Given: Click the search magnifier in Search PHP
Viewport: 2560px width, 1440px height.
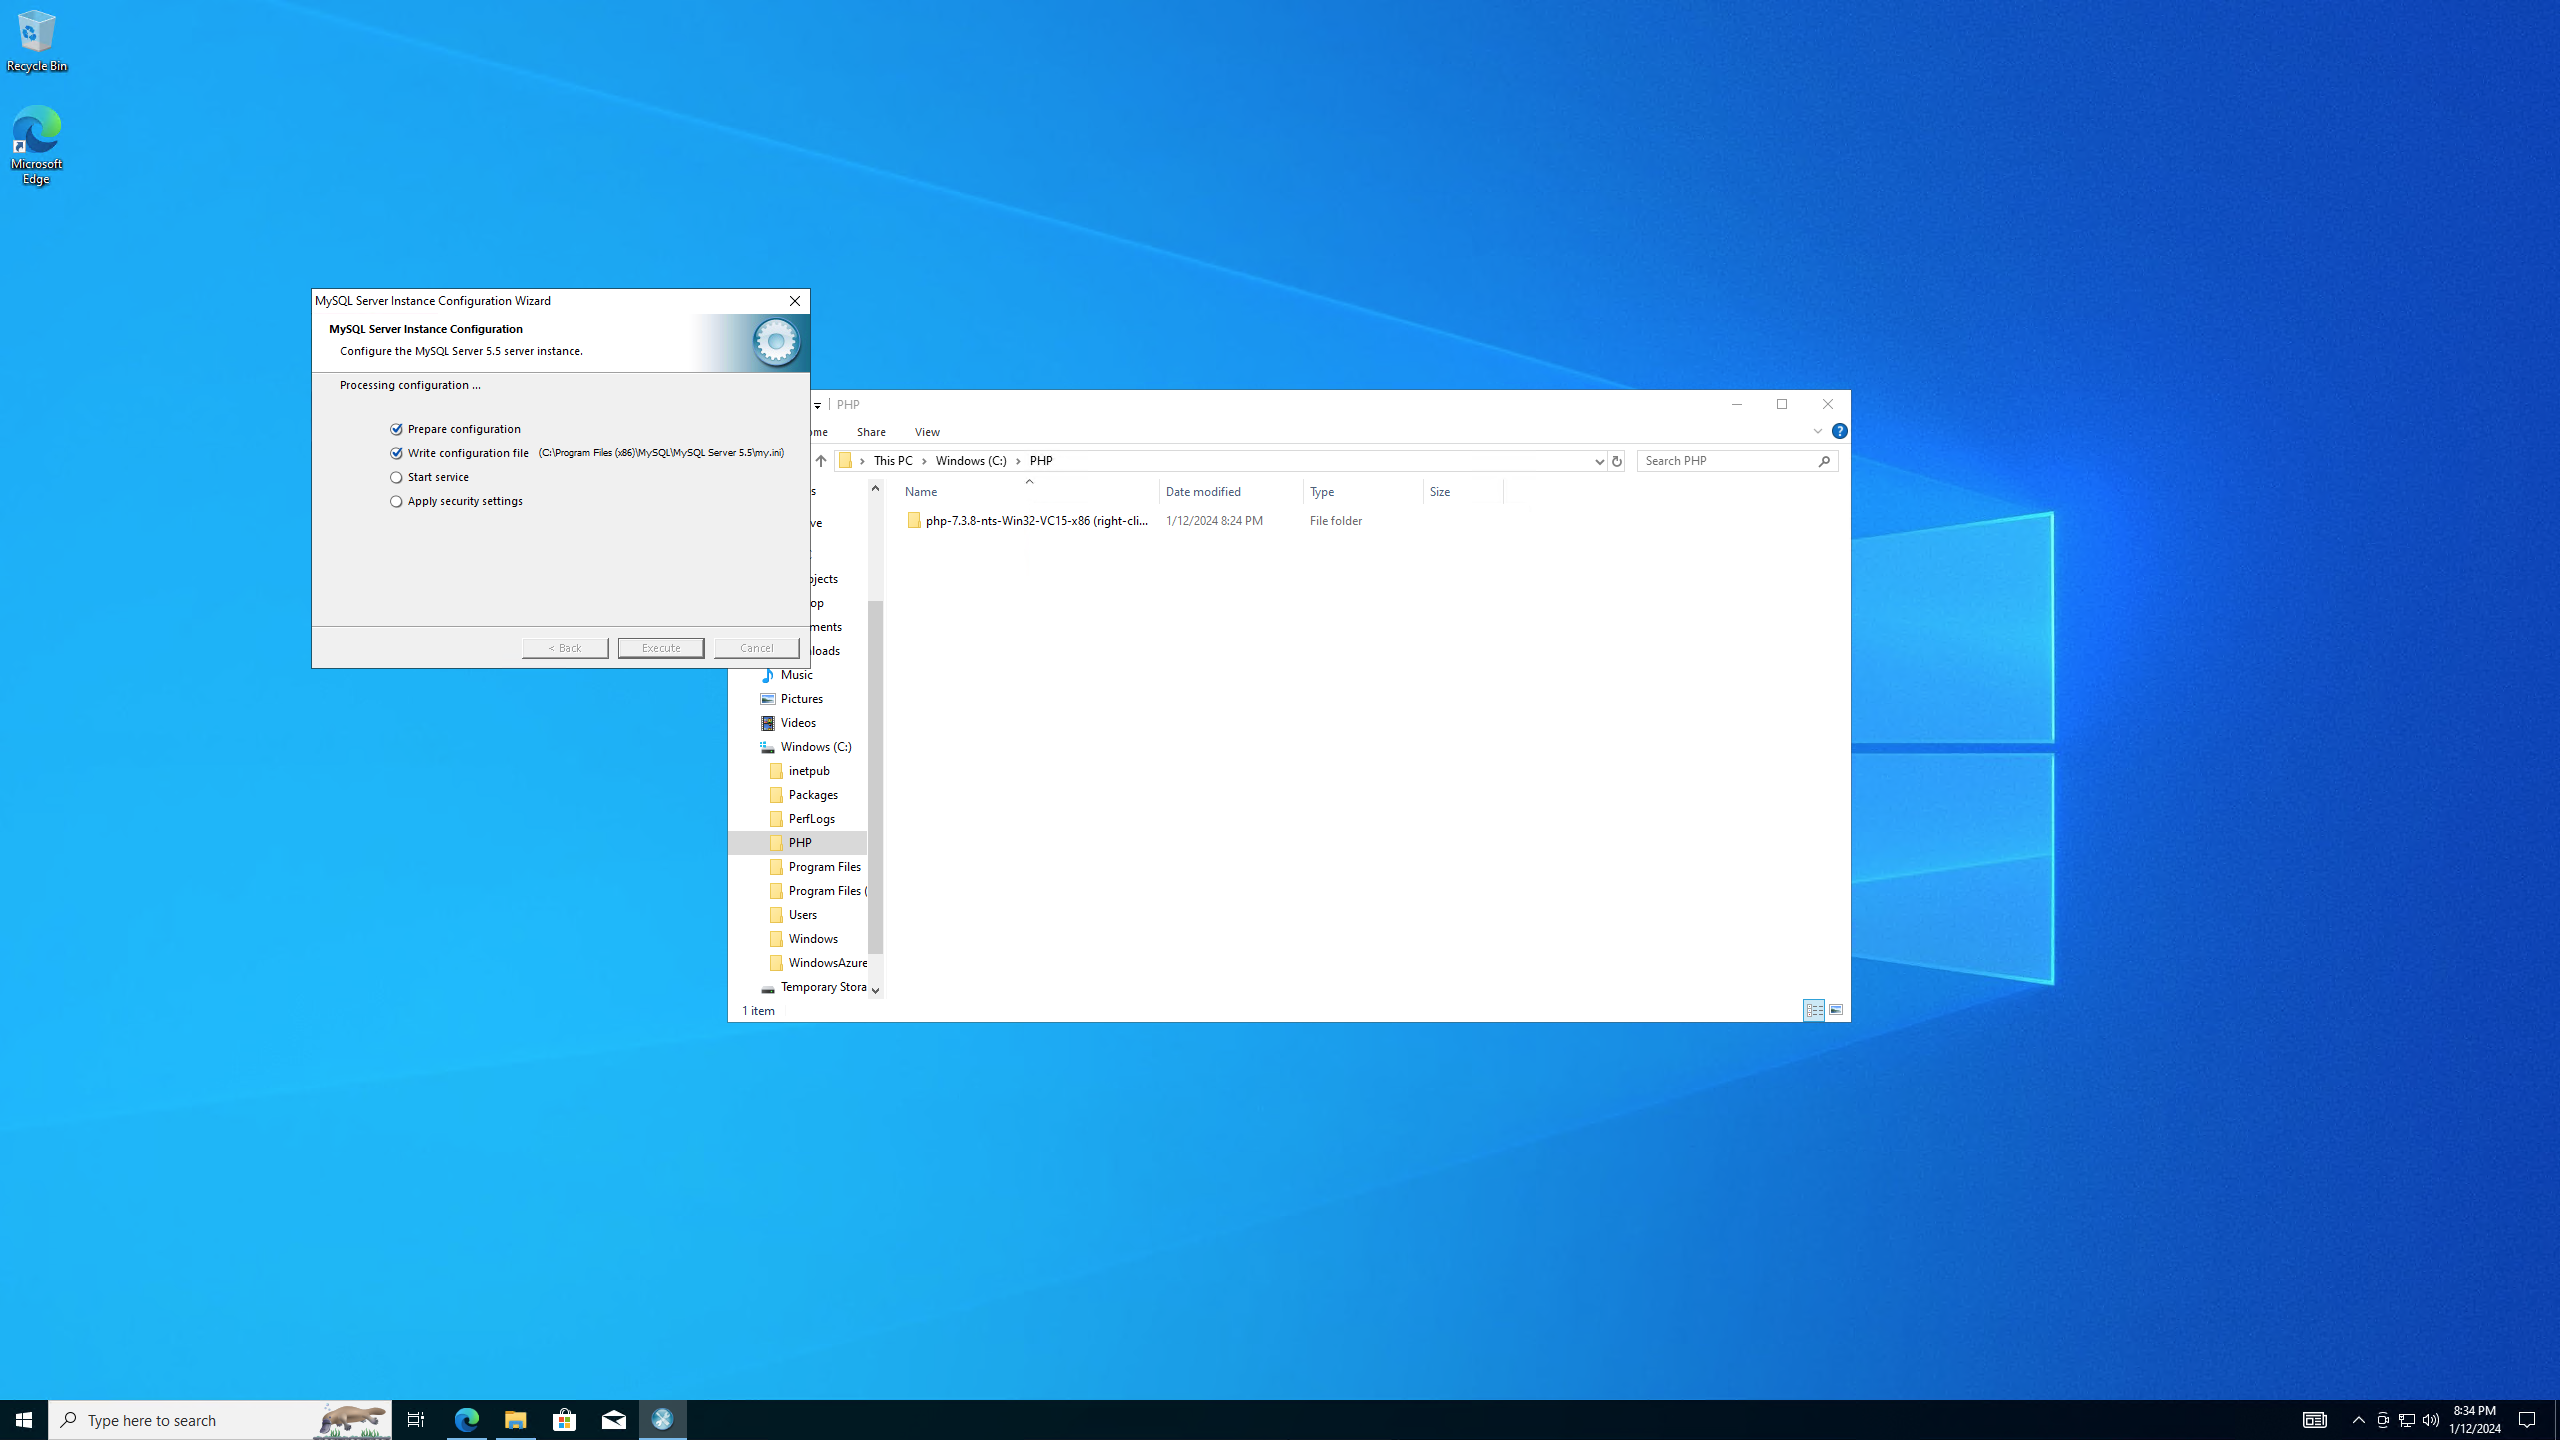Looking at the screenshot, I should click(x=1824, y=461).
